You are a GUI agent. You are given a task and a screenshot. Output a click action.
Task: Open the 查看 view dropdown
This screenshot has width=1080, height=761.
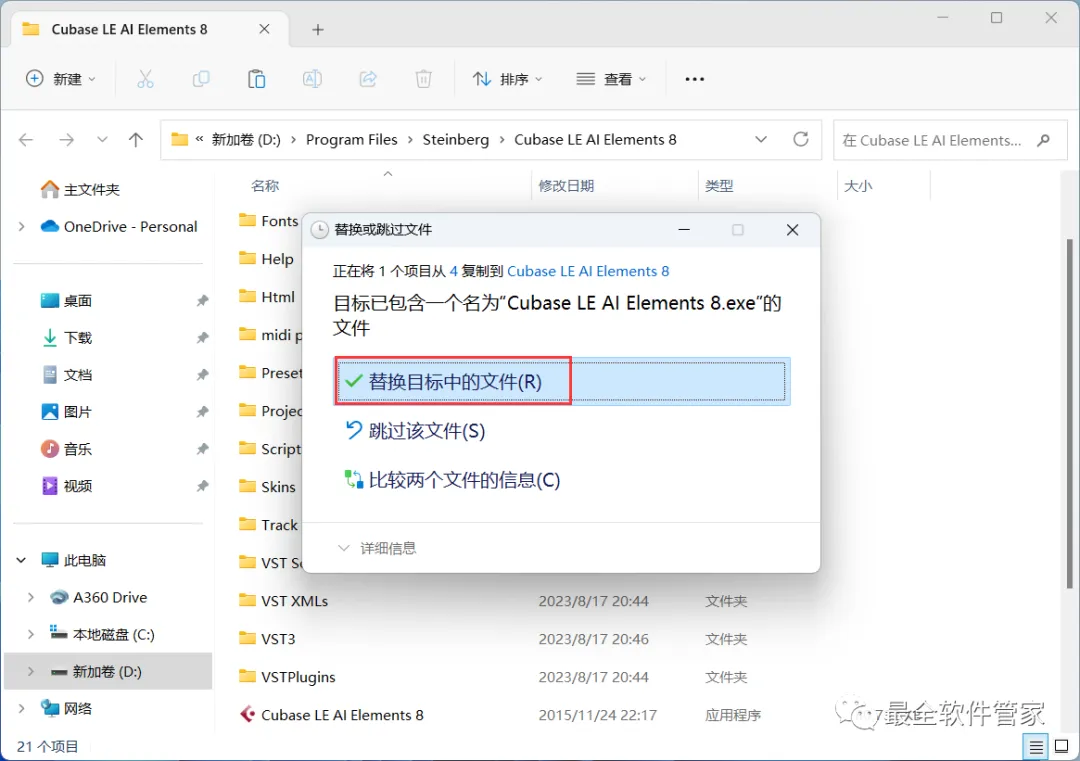[x=611, y=79]
